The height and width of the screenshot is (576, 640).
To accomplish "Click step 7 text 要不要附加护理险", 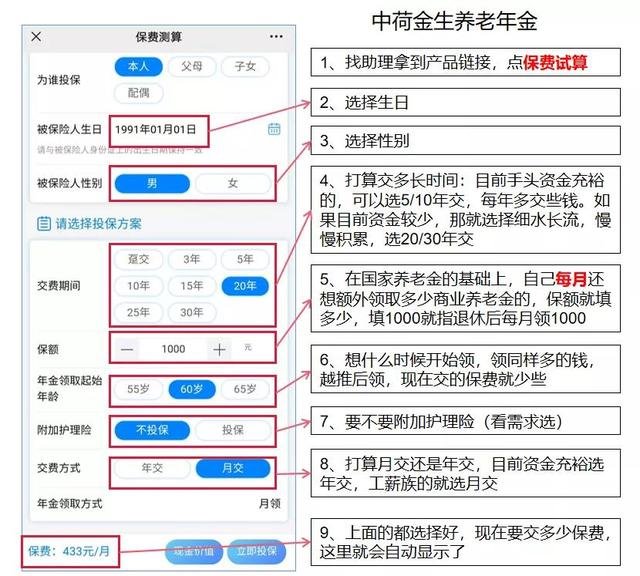I will 409,421.
